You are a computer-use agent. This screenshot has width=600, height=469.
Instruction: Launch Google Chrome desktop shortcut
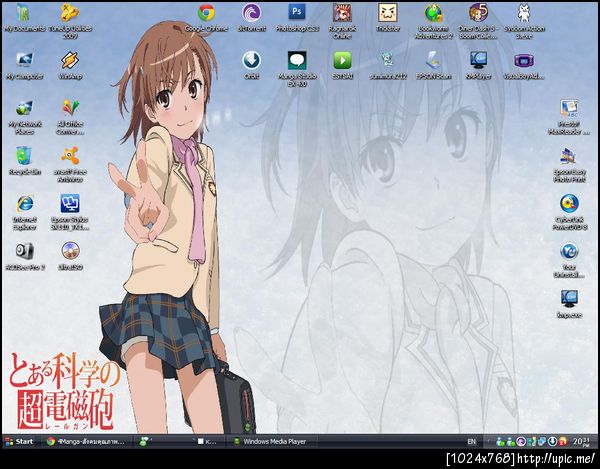pos(206,18)
